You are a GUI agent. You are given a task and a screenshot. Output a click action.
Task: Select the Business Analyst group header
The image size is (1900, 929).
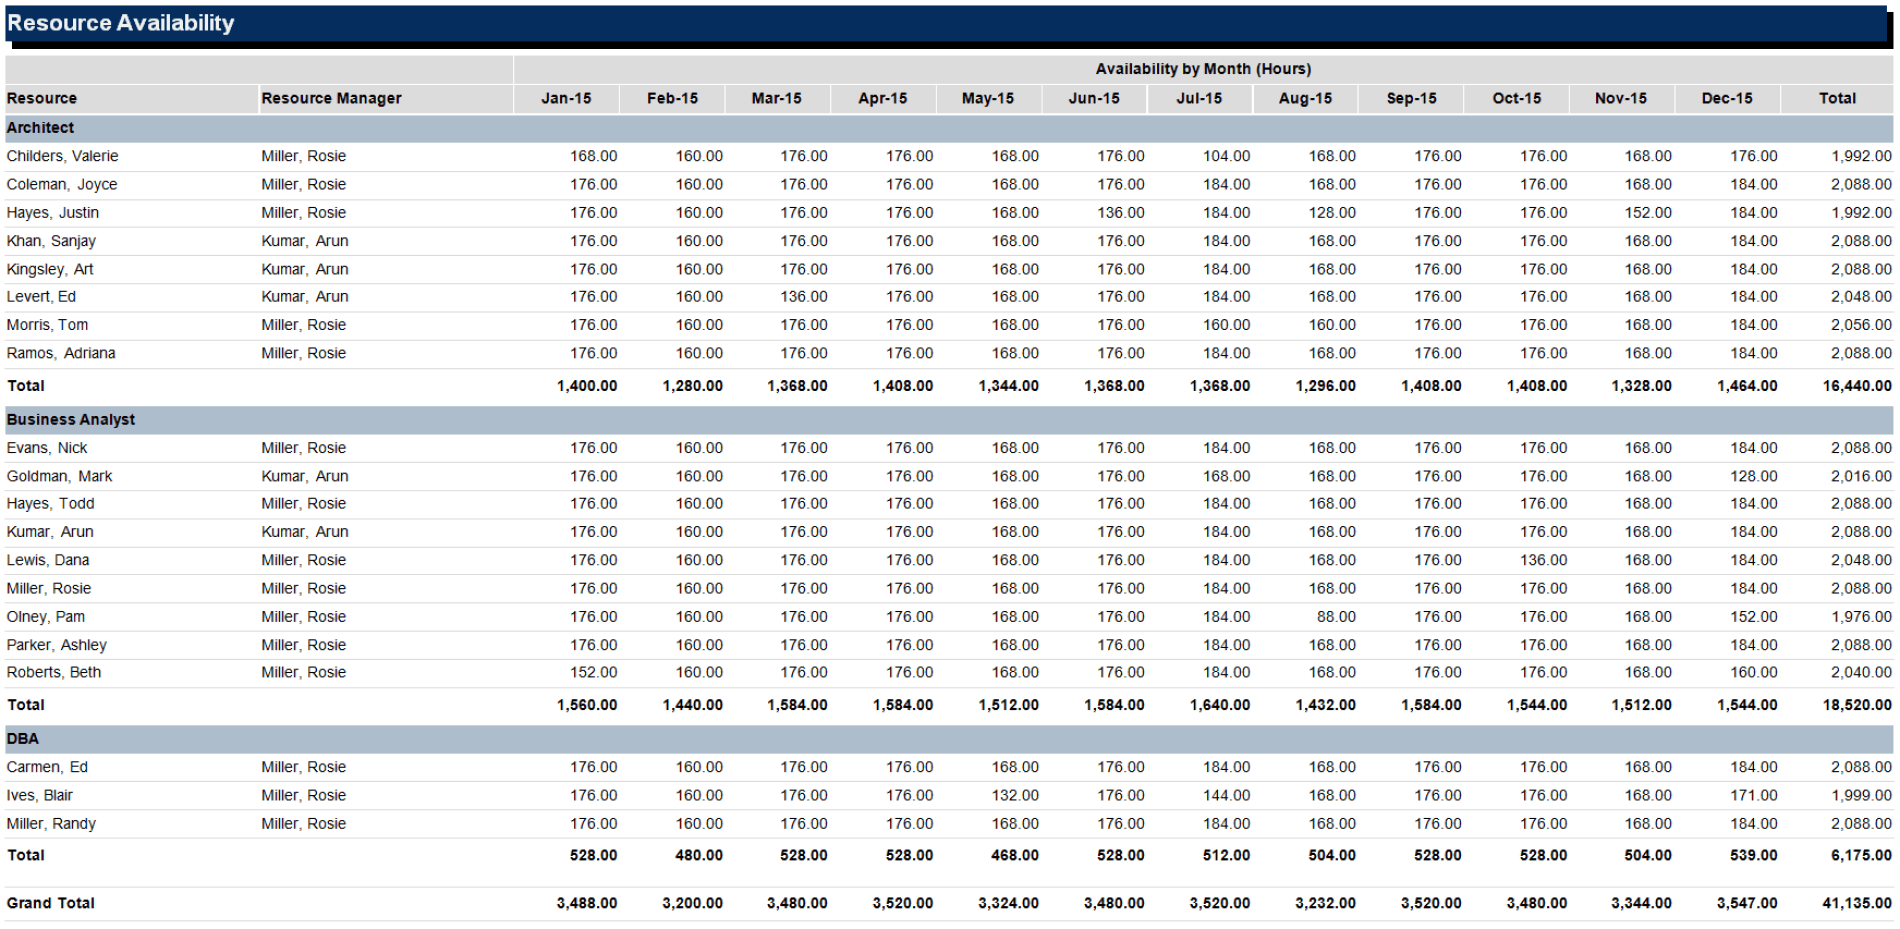coord(949,420)
